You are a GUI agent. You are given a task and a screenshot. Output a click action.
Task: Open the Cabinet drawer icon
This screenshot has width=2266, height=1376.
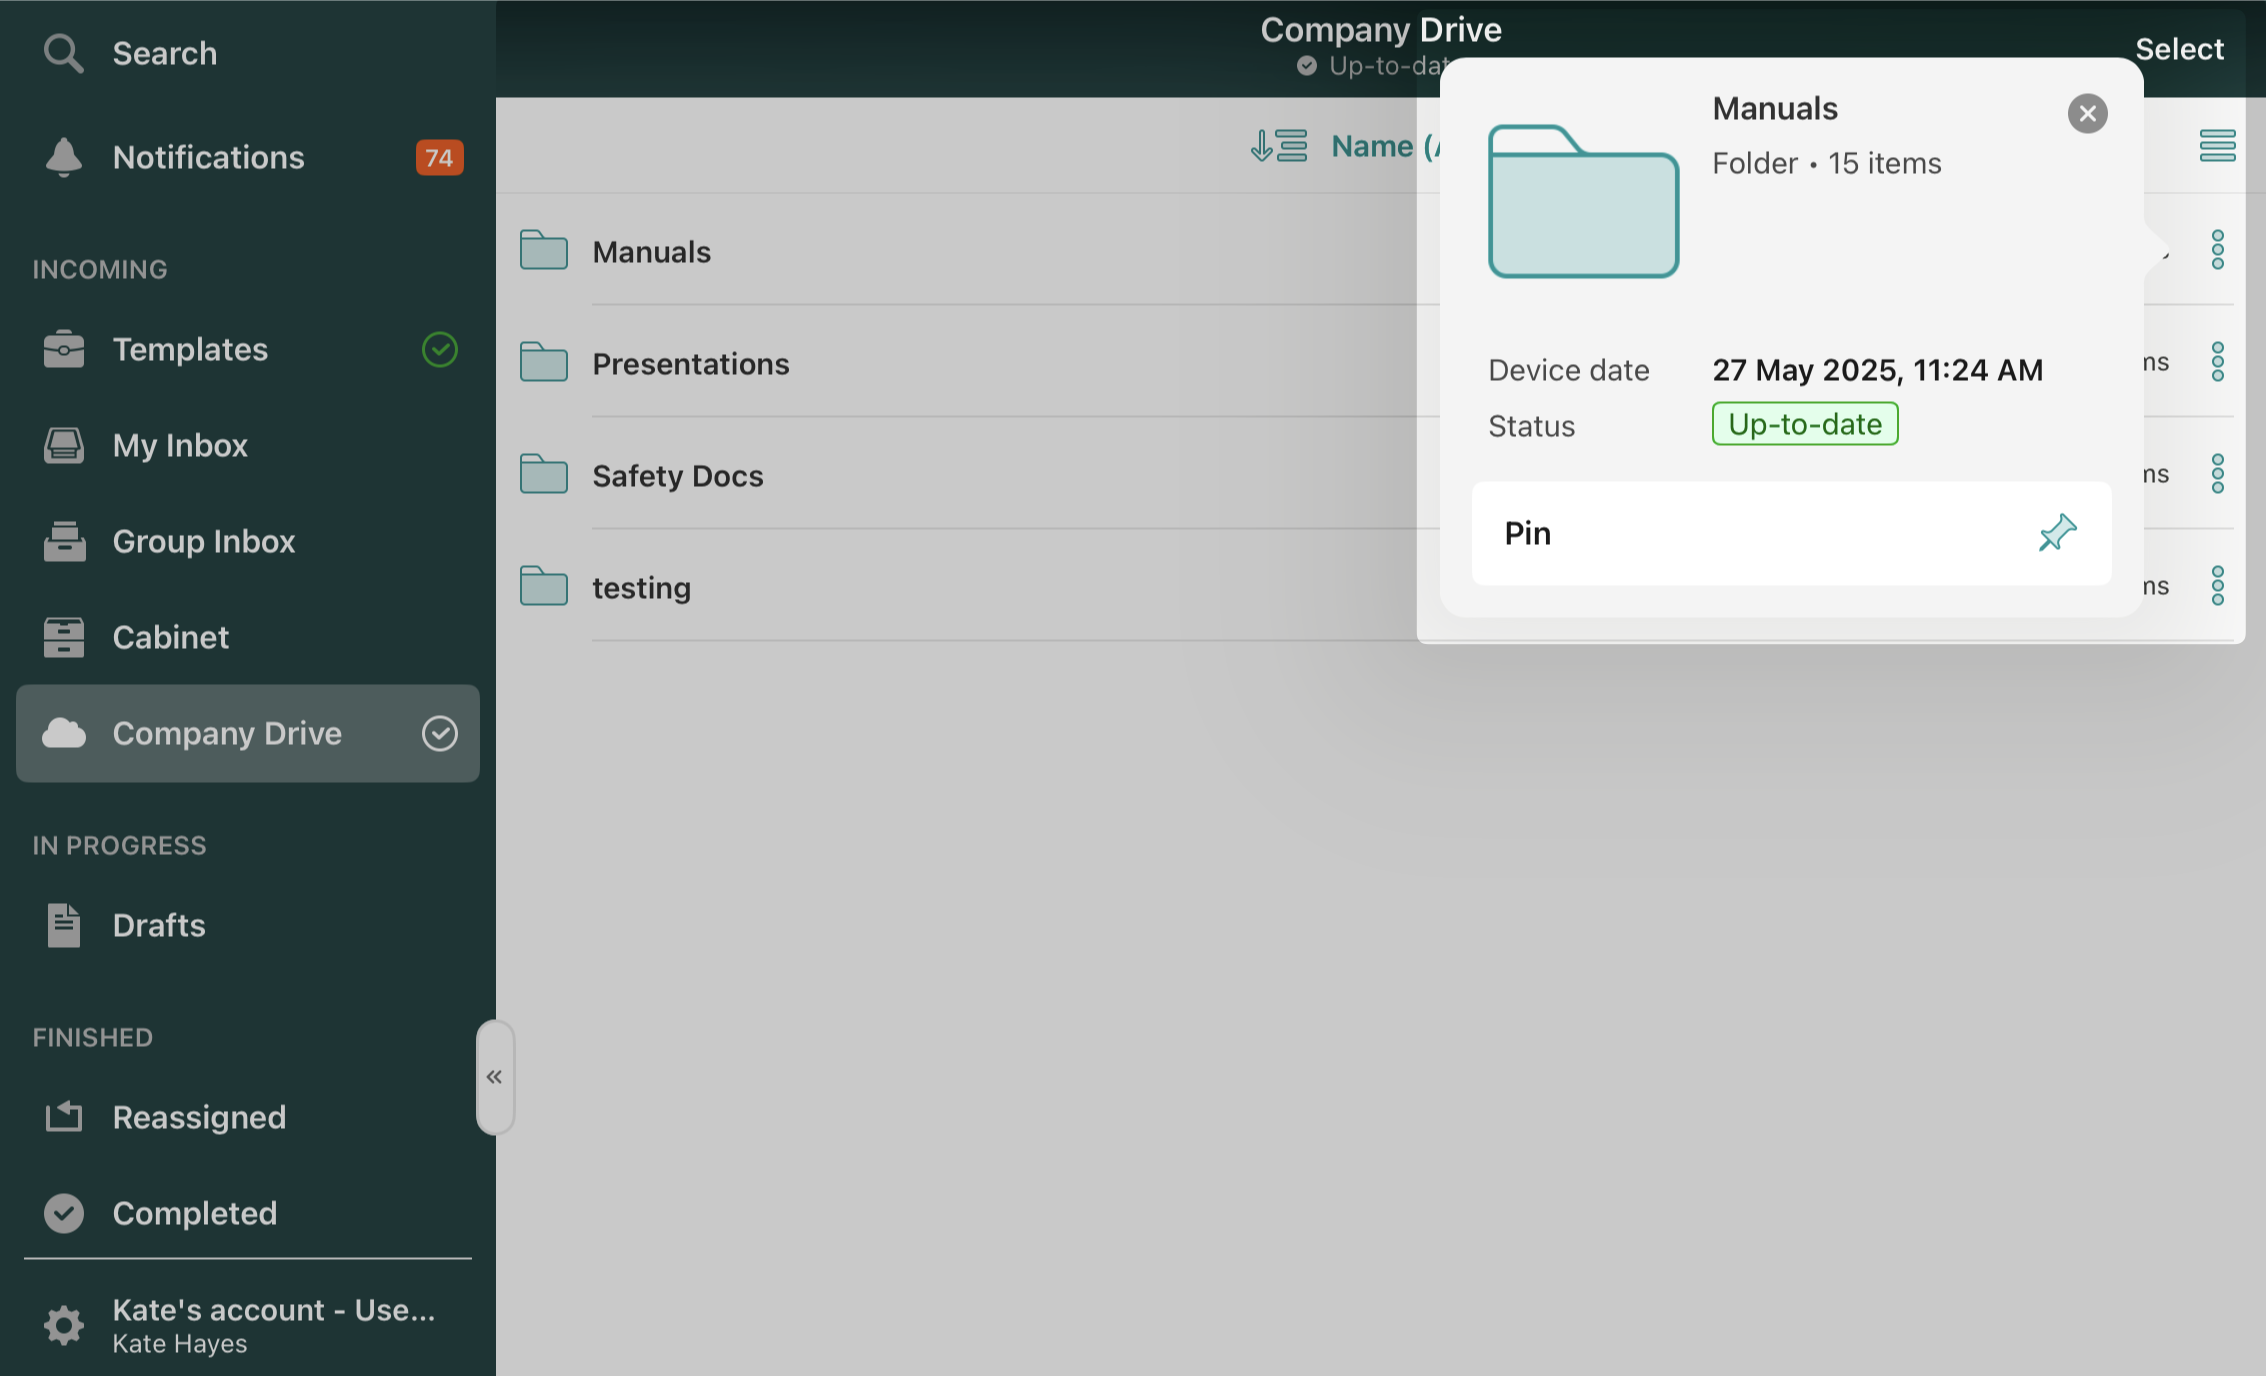[63, 637]
